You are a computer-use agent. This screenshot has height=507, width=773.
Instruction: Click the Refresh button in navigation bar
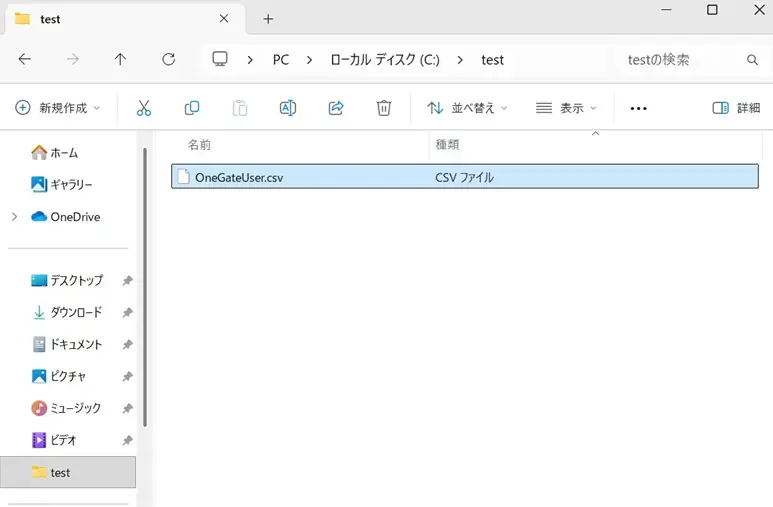coord(168,60)
